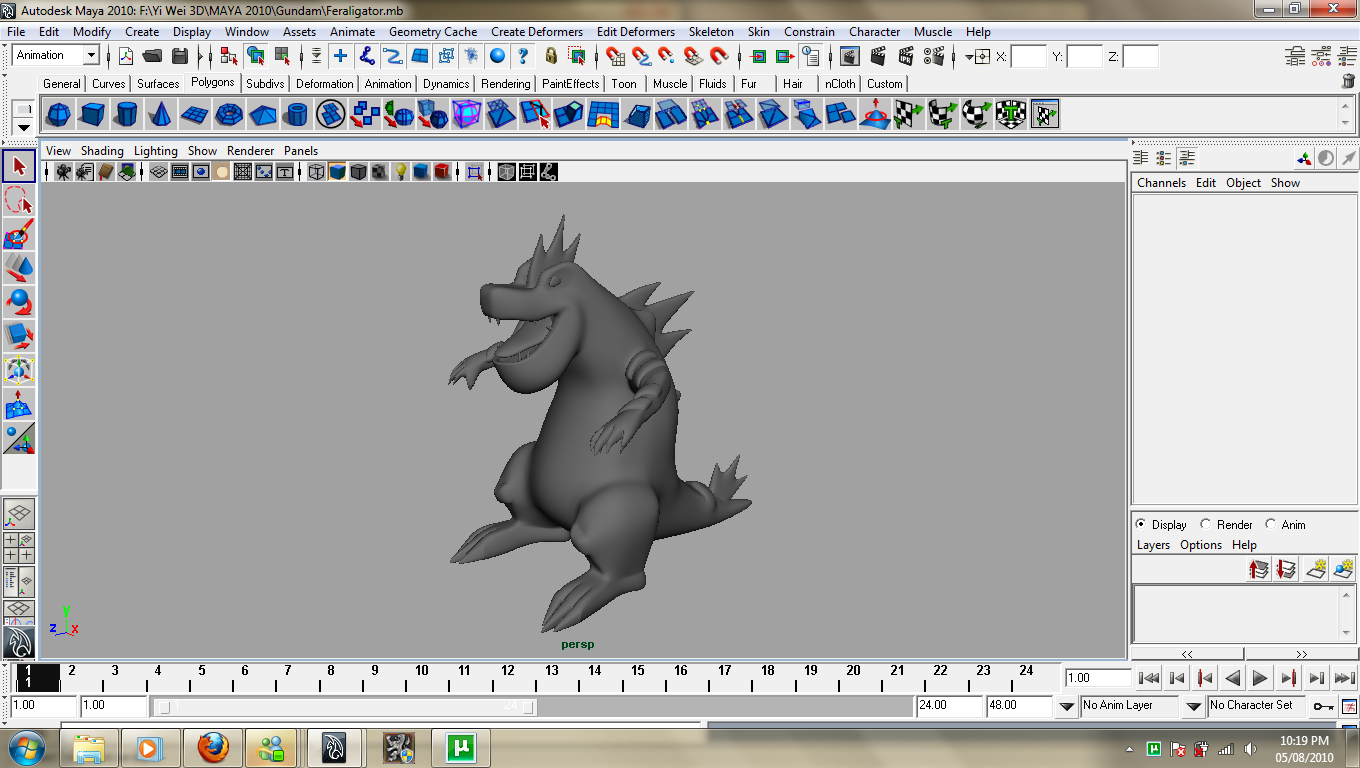Open the Channels menu in Channel Box
1360x768 pixels.
(1161, 183)
